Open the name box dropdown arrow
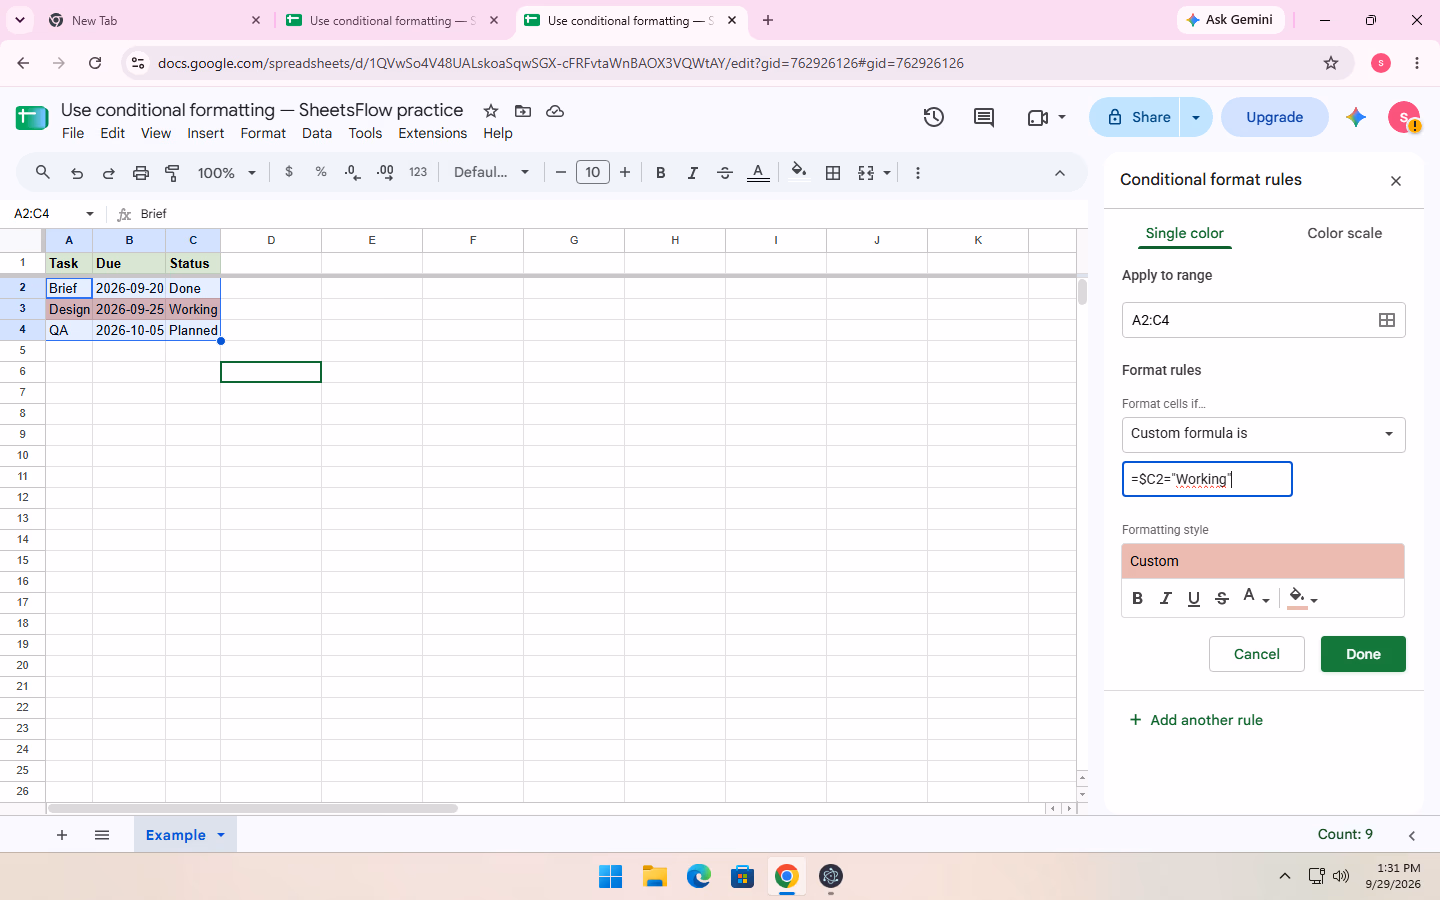 click(90, 214)
